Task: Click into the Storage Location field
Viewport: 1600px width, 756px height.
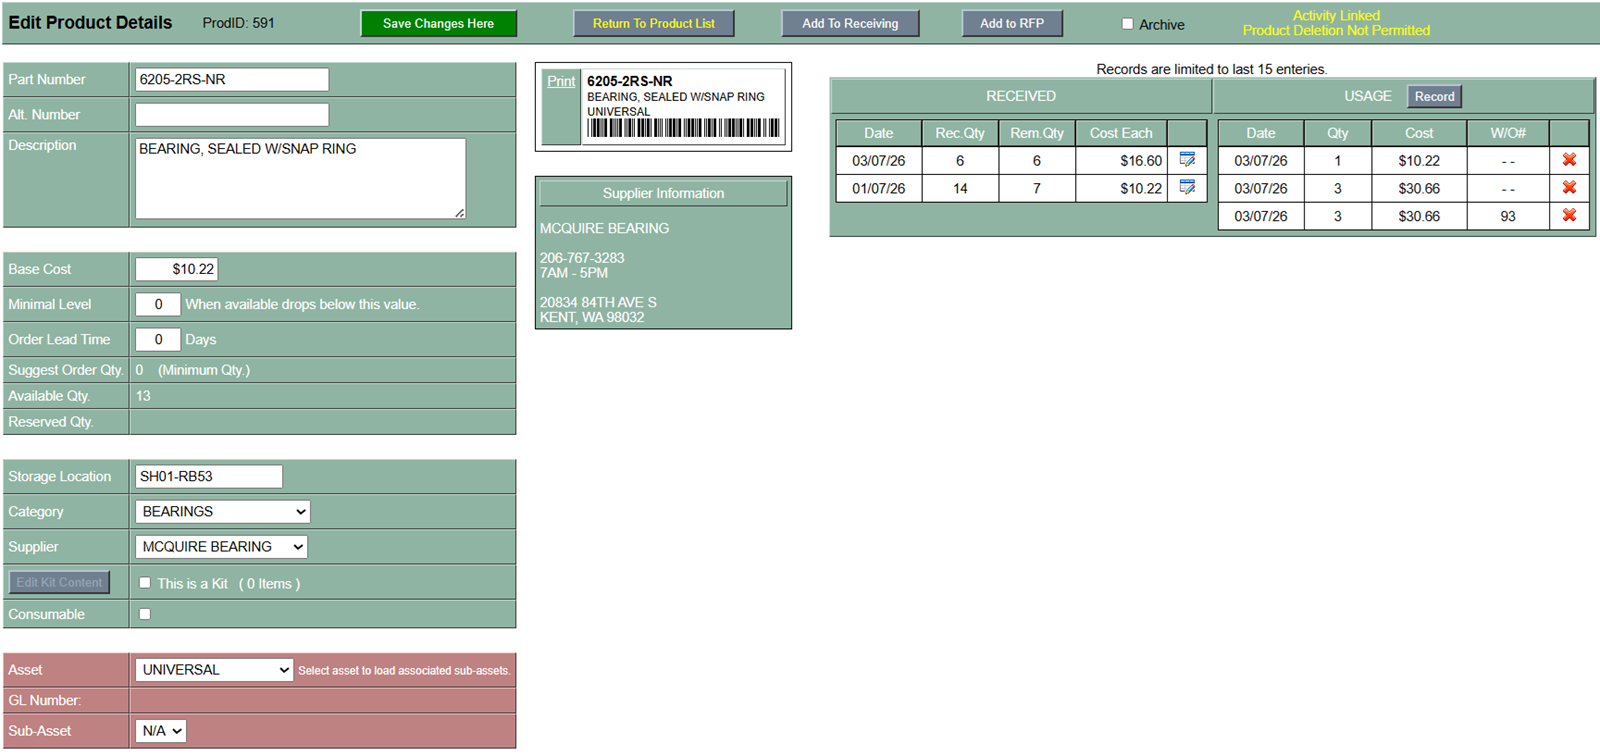Action: pos(208,477)
